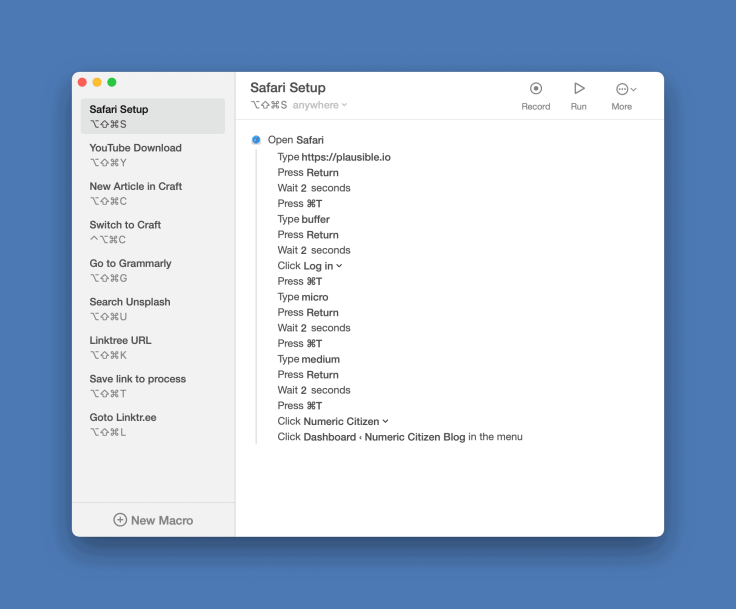Click the New Macro label
The height and width of the screenshot is (609, 736).
(162, 520)
